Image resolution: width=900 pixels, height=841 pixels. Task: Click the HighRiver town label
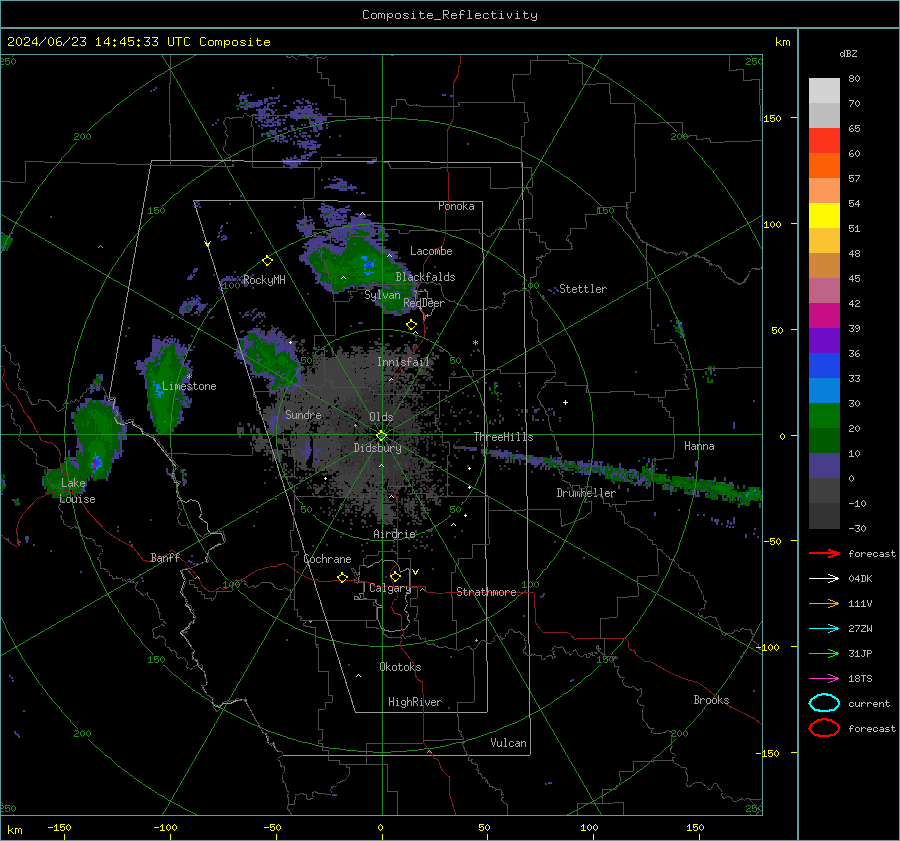(414, 702)
